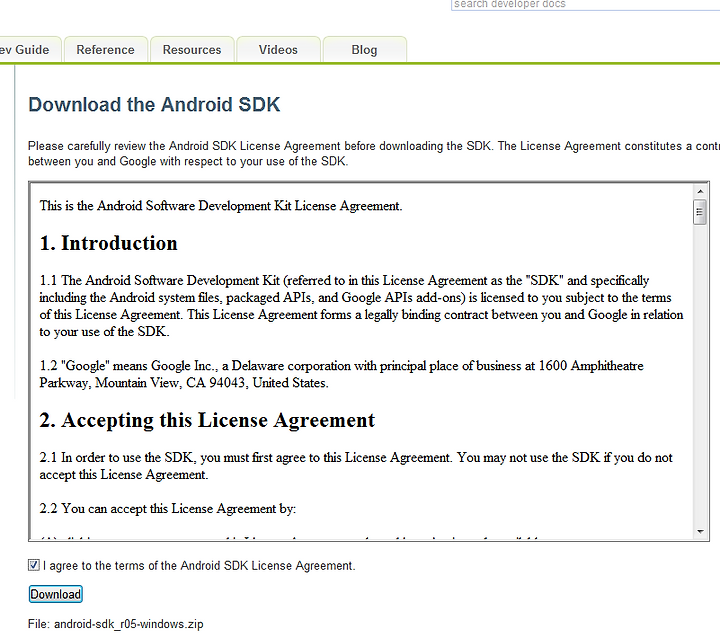Open the Resources tab
720x638 pixels.
(x=192, y=50)
